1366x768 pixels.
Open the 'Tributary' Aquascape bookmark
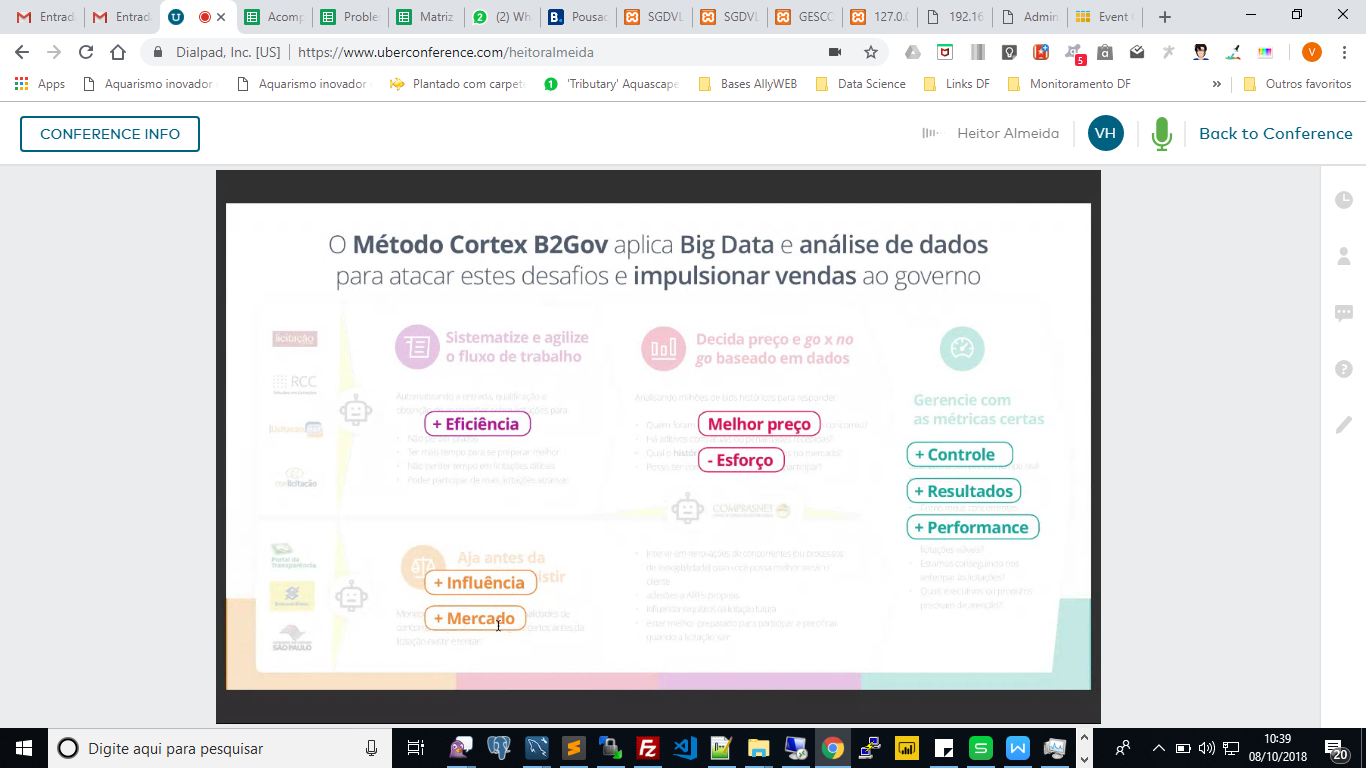[x=611, y=84]
